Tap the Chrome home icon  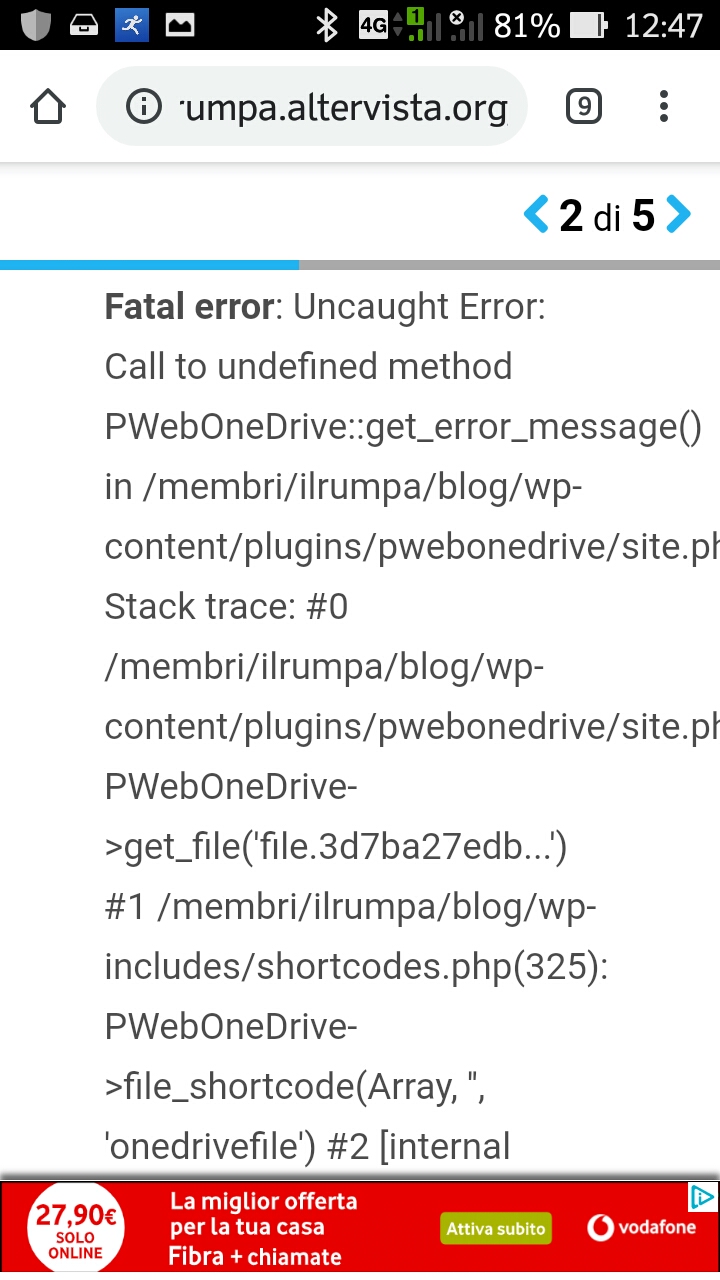pyautogui.click(x=48, y=106)
